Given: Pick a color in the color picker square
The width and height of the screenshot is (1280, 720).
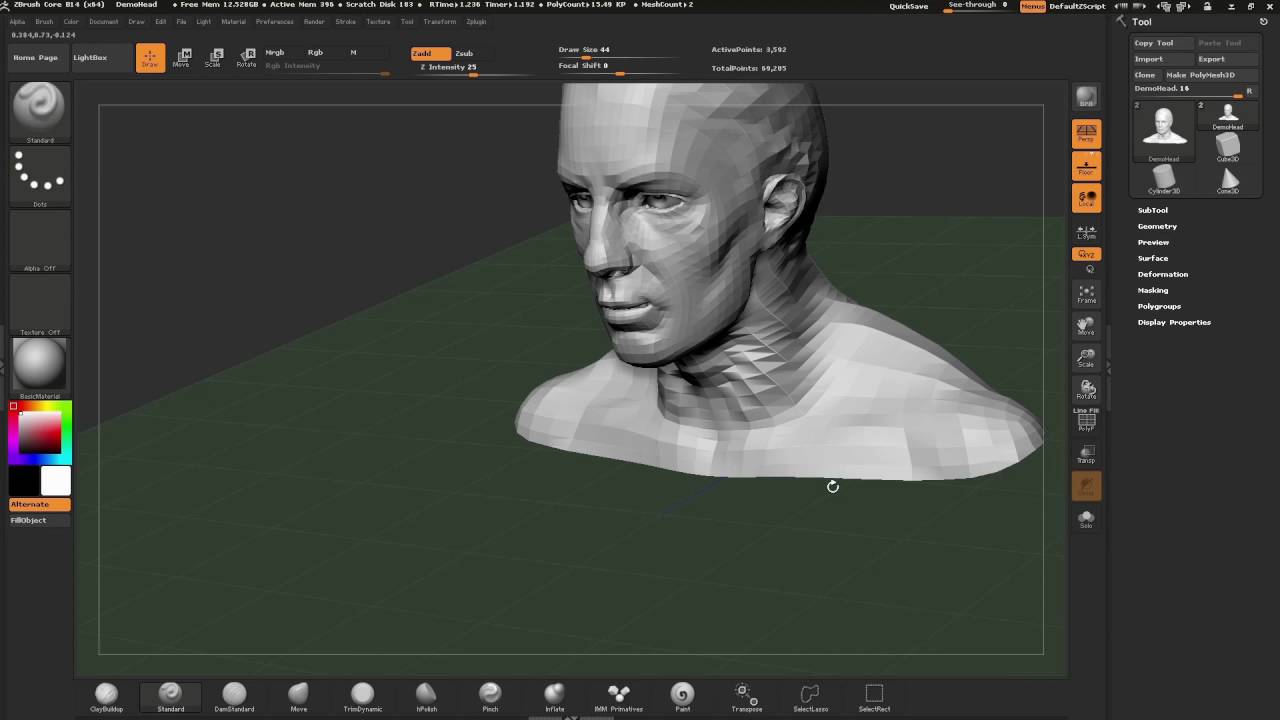Looking at the screenshot, I should 40,434.
